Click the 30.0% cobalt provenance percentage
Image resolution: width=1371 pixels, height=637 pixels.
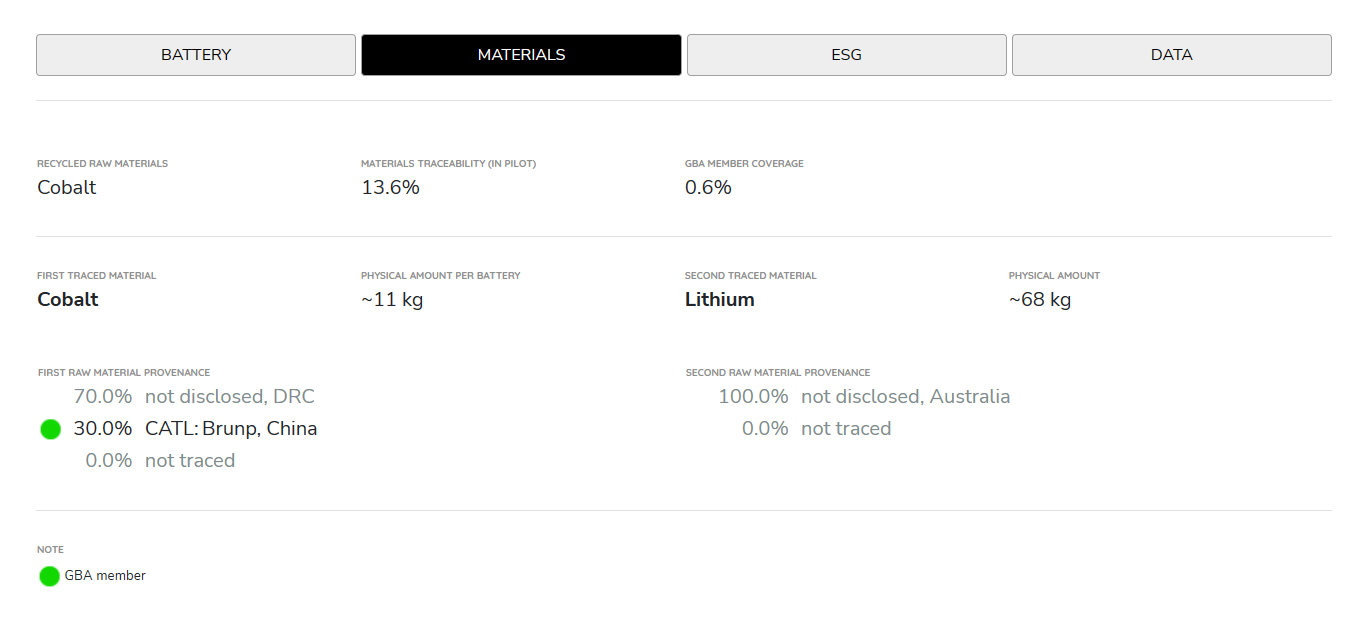click(x=103, y=429)
